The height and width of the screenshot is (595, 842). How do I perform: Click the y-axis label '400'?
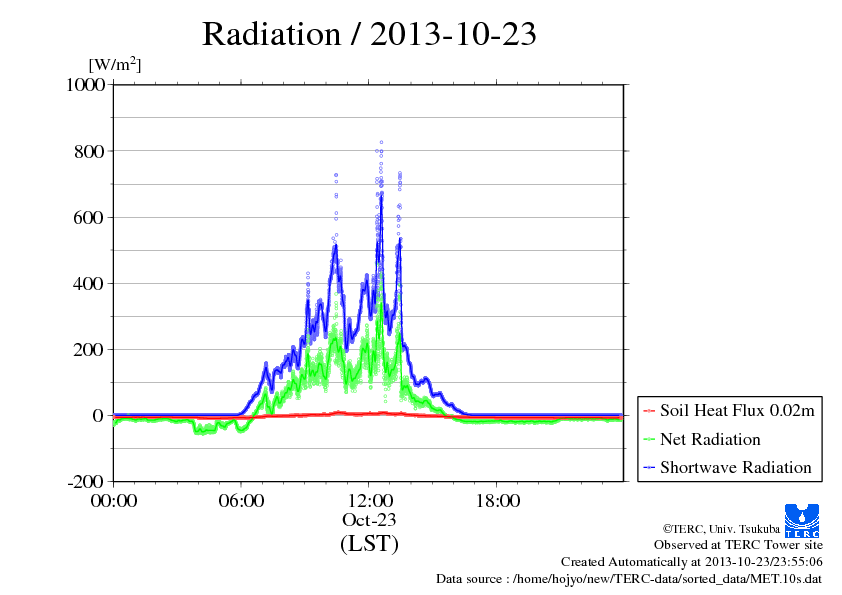[89, 284]
